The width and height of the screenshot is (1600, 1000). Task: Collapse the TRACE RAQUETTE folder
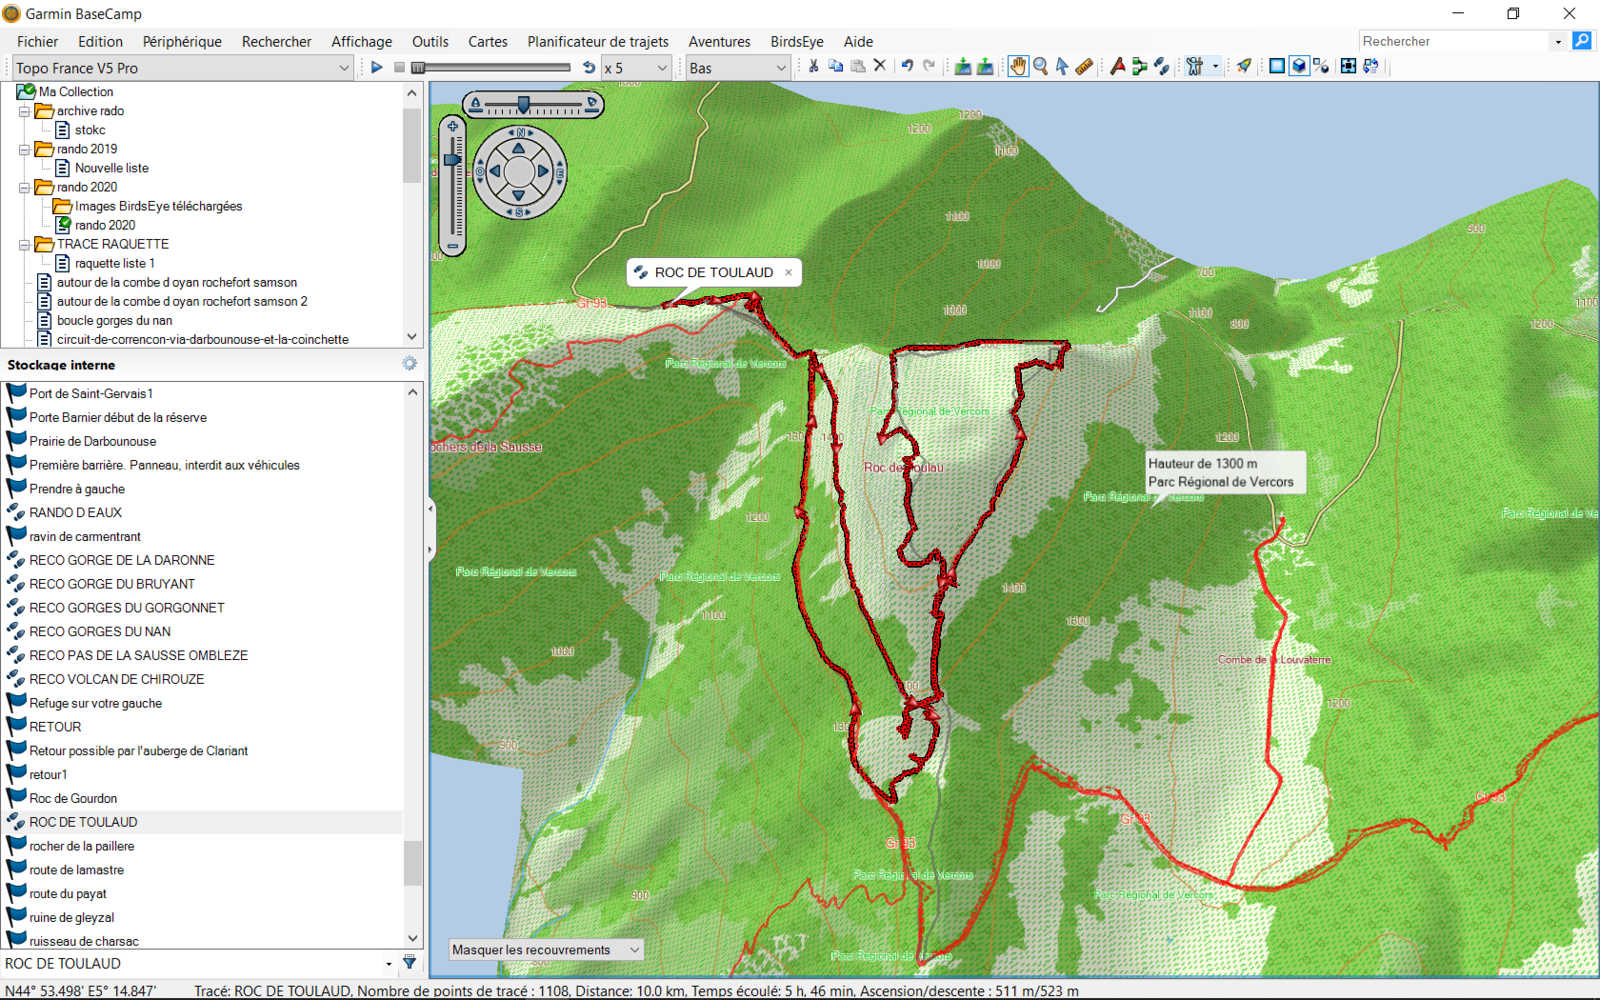(x=25, y=244)
